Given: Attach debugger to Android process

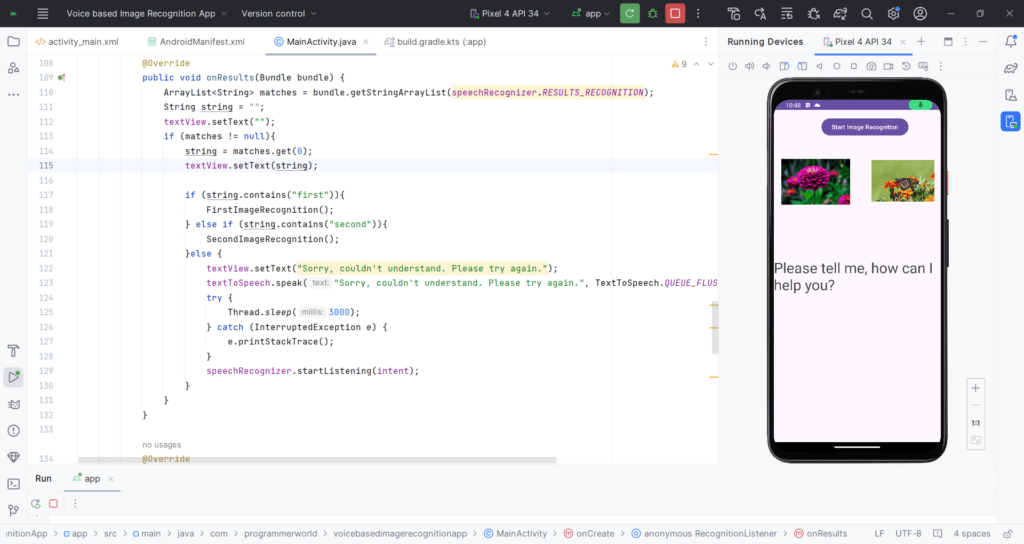Looking at the screenshot, I should 813,13.
